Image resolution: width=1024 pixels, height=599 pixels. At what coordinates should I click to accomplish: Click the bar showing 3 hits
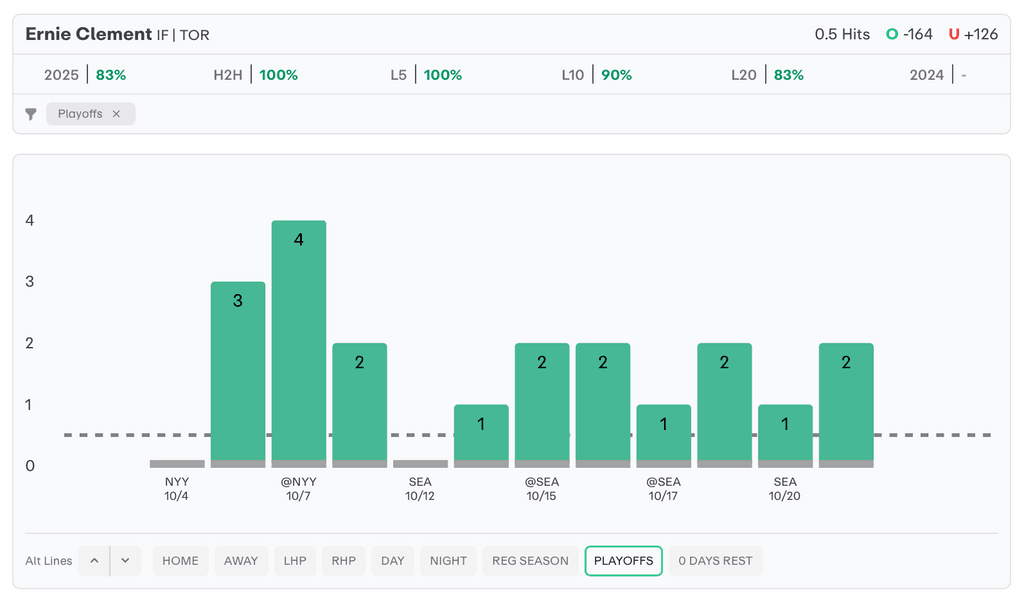point(238,370)
